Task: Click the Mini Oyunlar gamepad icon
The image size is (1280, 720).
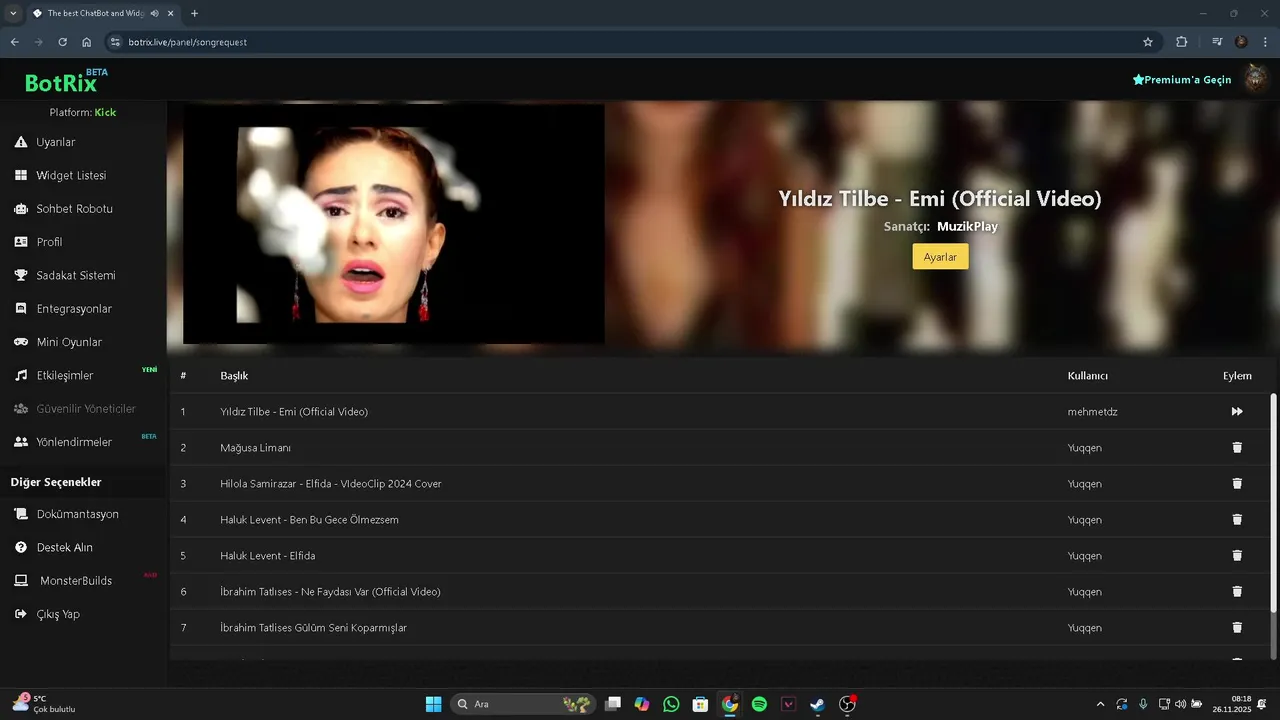Action: tap(21, 342)
